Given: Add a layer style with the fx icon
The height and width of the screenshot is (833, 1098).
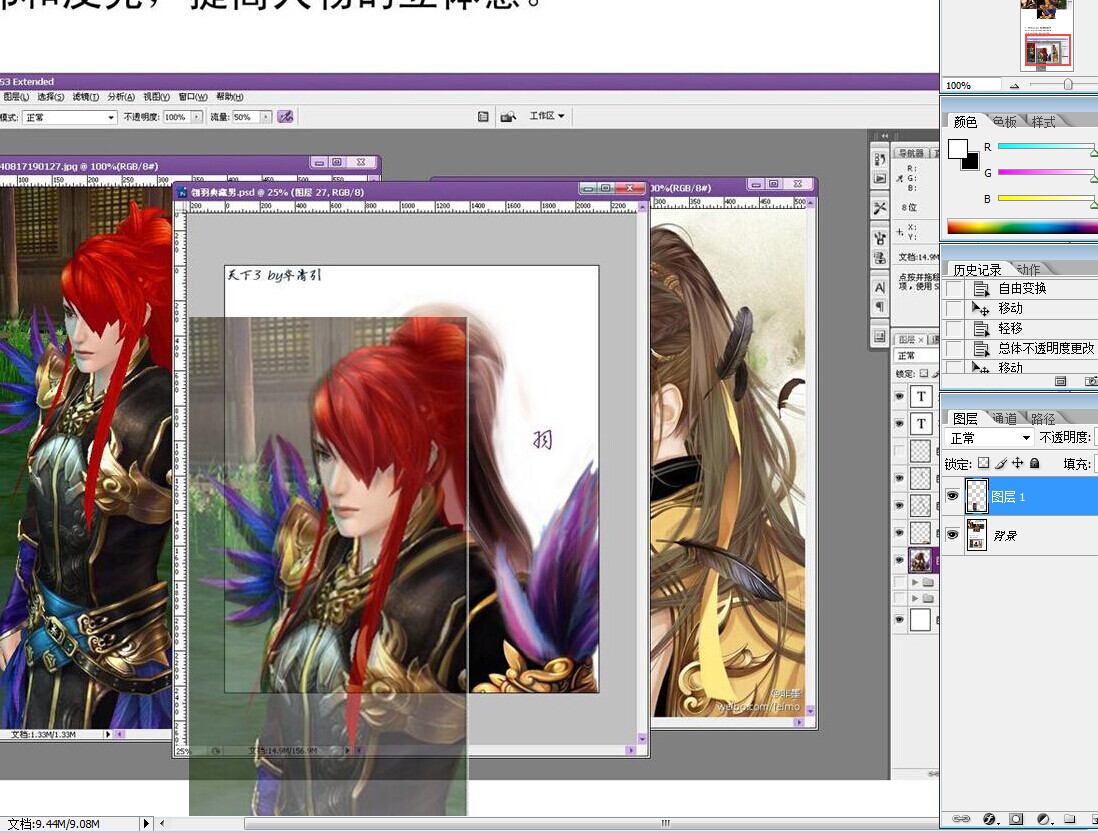Looking at the screenshot, I should (x=989, y=818).
